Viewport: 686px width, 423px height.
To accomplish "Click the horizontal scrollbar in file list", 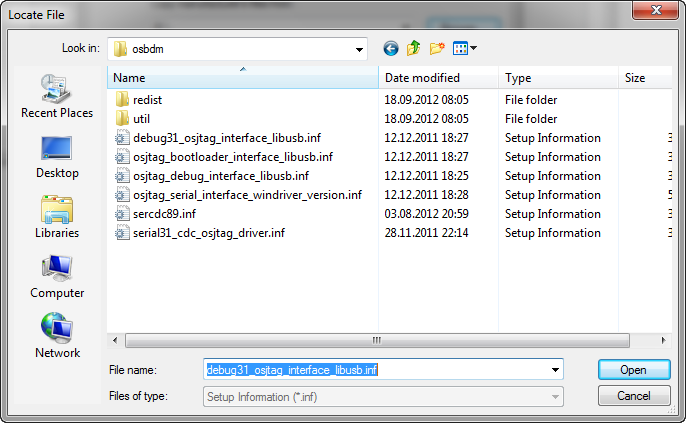I will tap(376, 339).
